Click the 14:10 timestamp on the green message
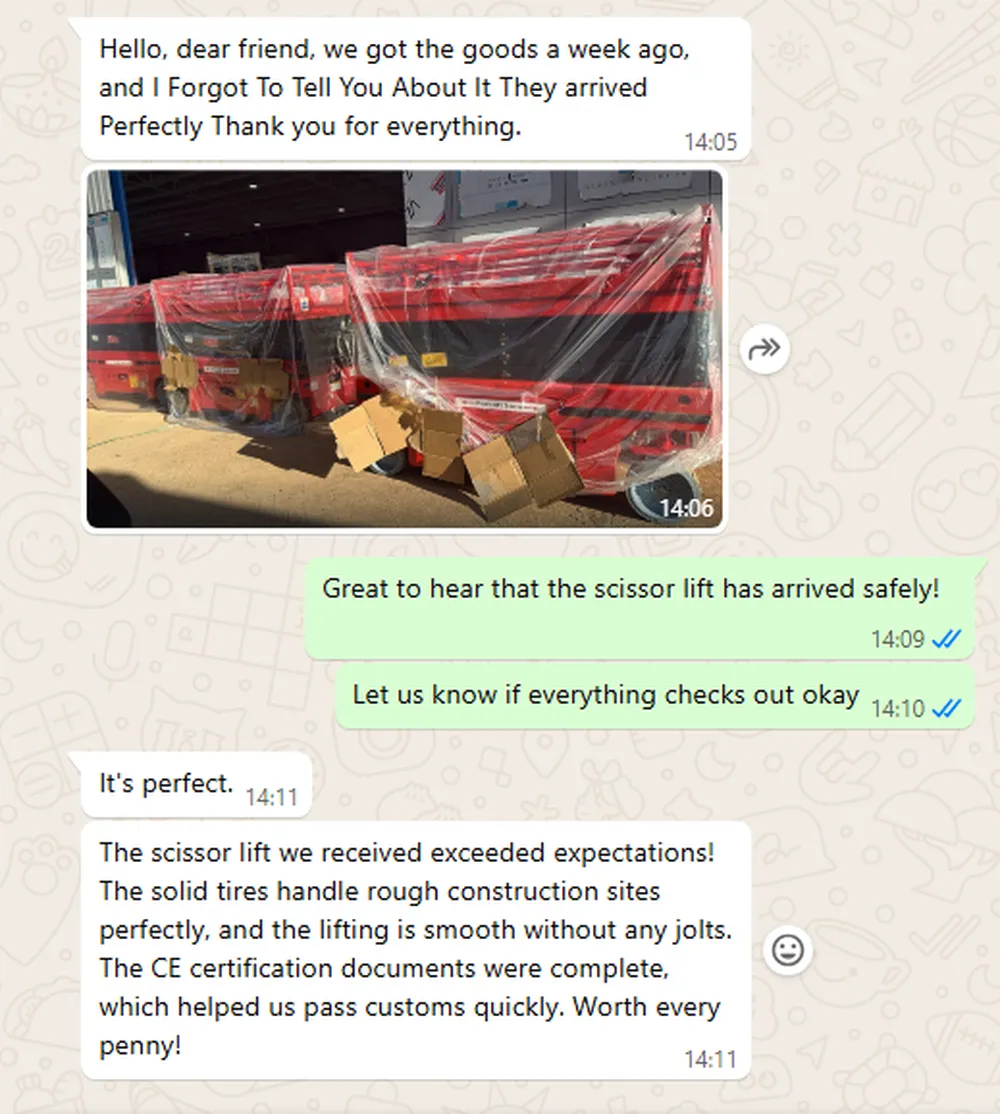Viewport: 1000px width, 1114px height. tap(898, 708)
